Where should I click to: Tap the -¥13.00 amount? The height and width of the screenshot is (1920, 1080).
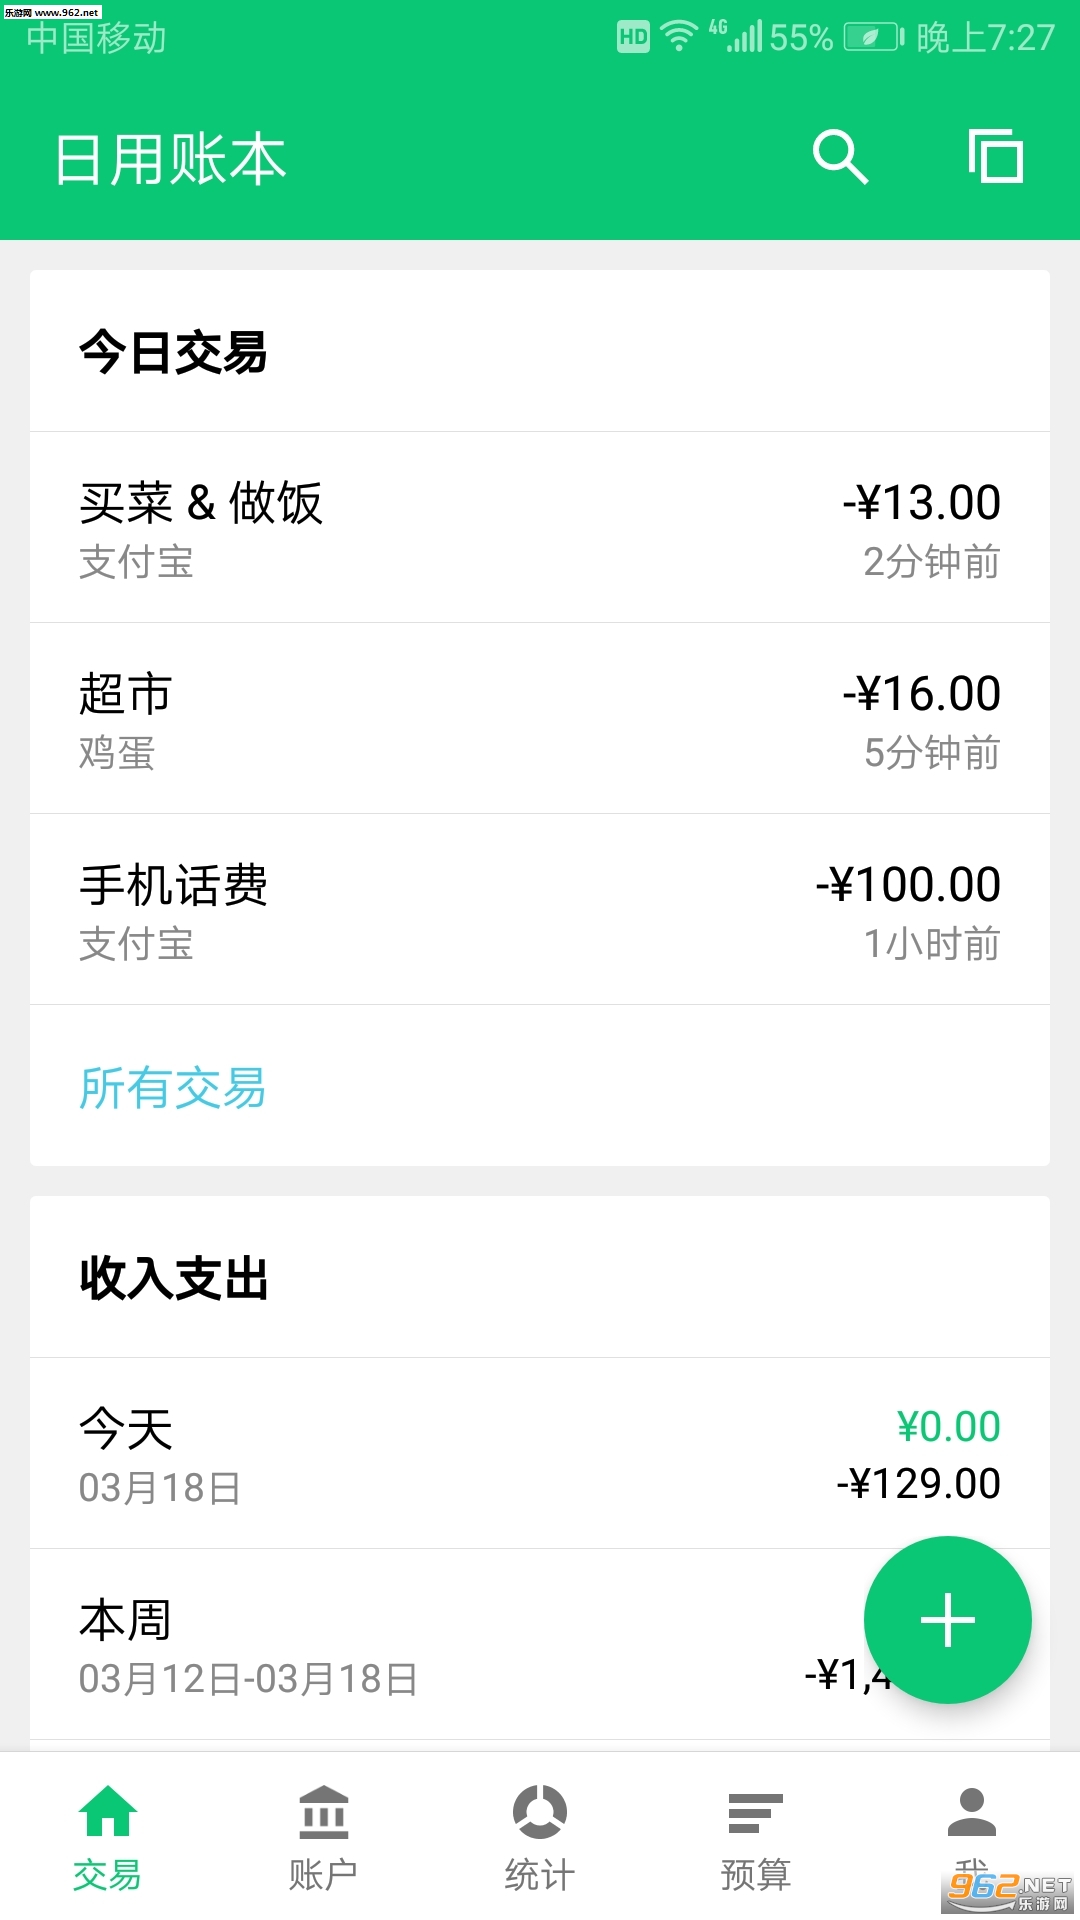[921, 502]
